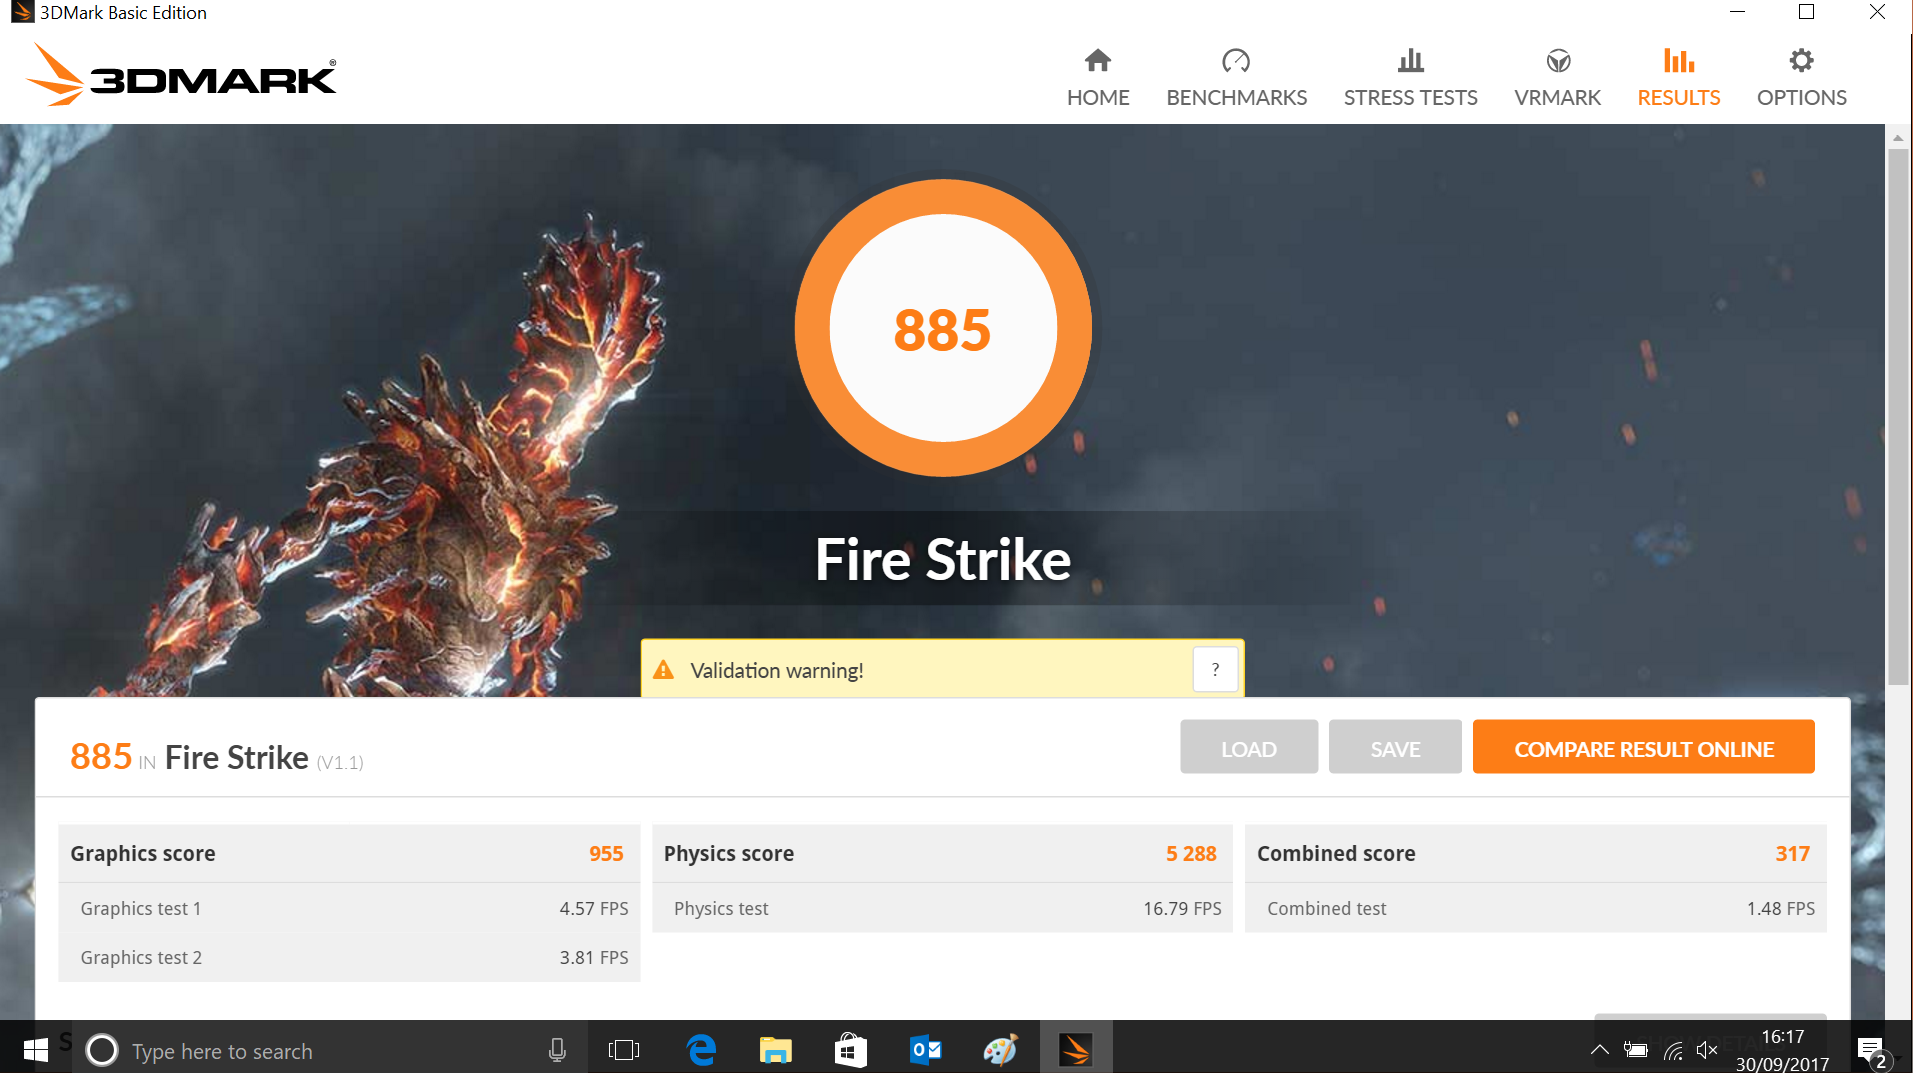The width and height of the screenshot is (1913, 1073).
Task: Click the Combined test label
Action: [x=1327, y=908]
